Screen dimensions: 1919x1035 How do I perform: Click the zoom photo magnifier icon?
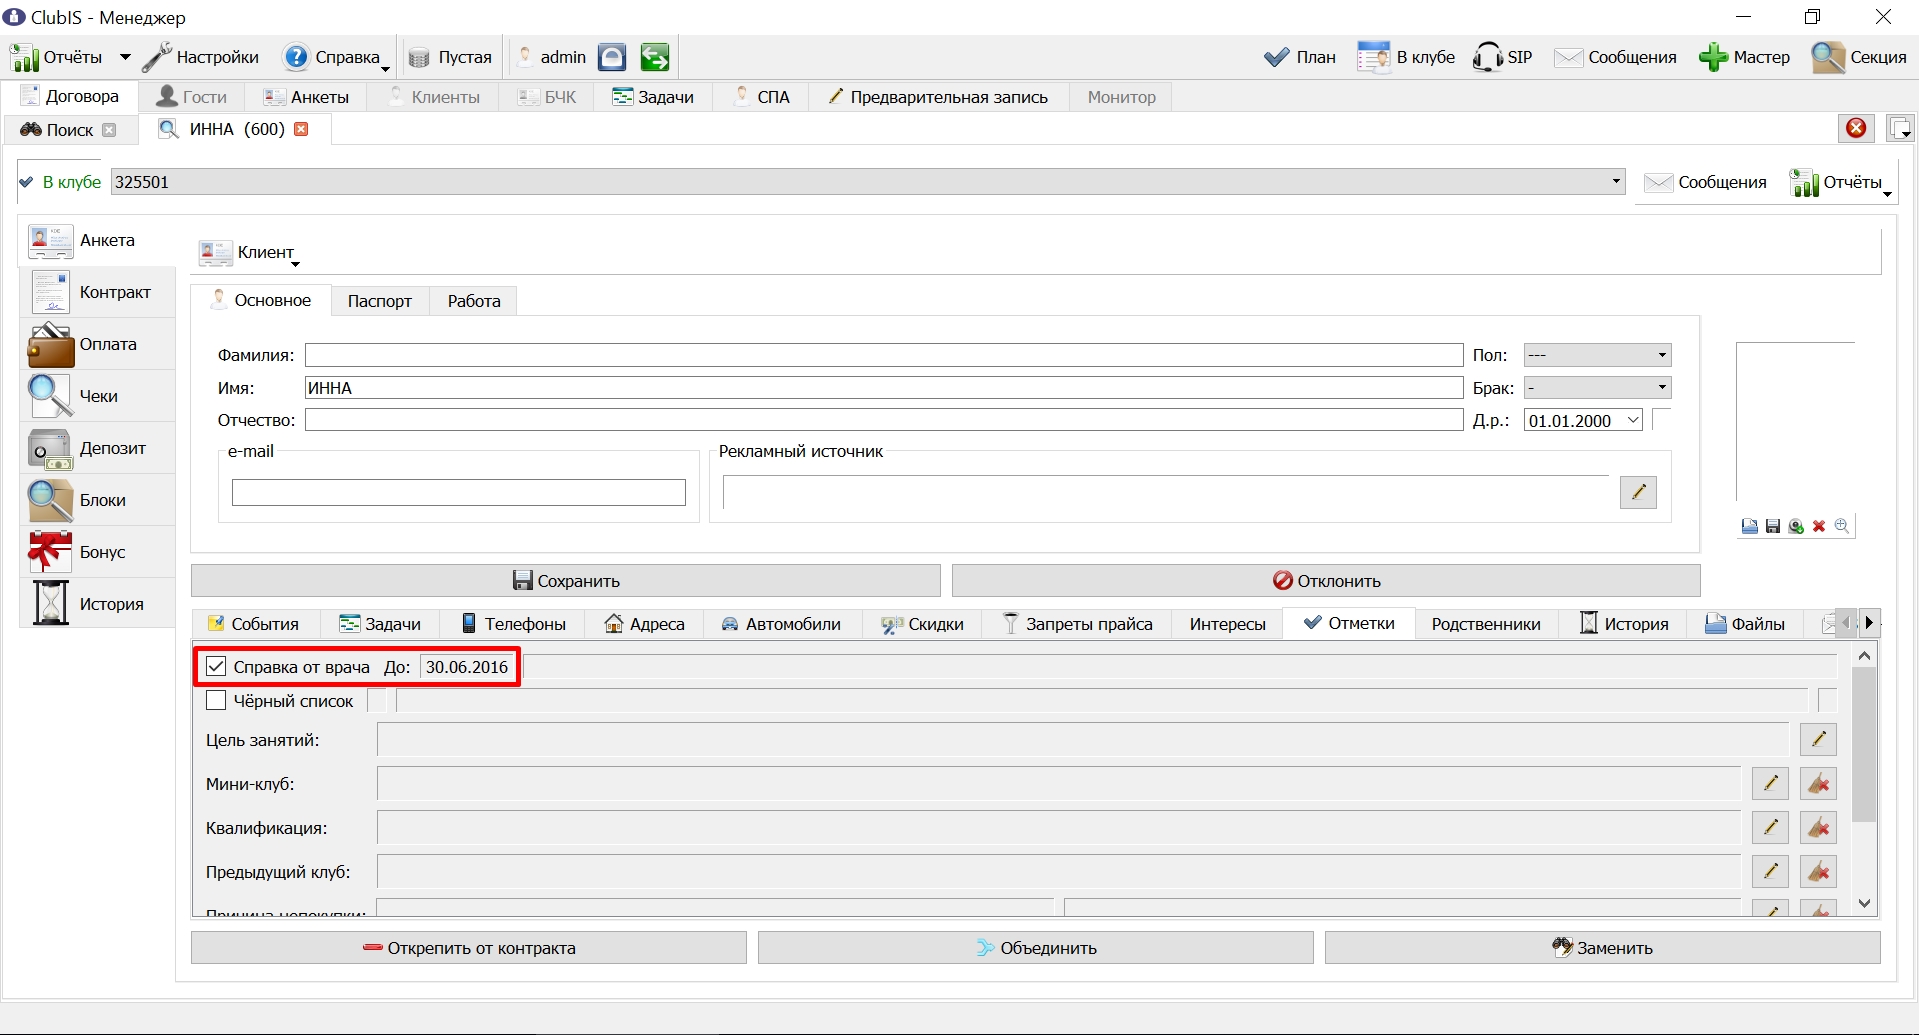pyautogui.click(x=1842, y=526)
